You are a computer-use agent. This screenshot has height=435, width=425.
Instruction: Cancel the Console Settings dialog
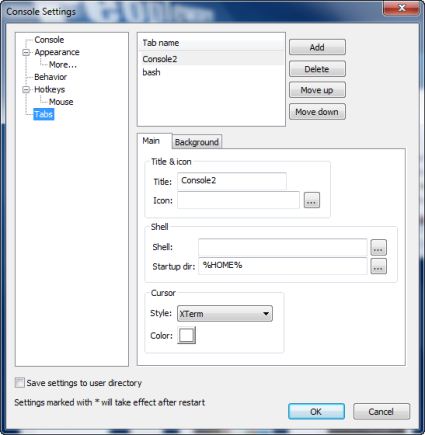point(381,412)
